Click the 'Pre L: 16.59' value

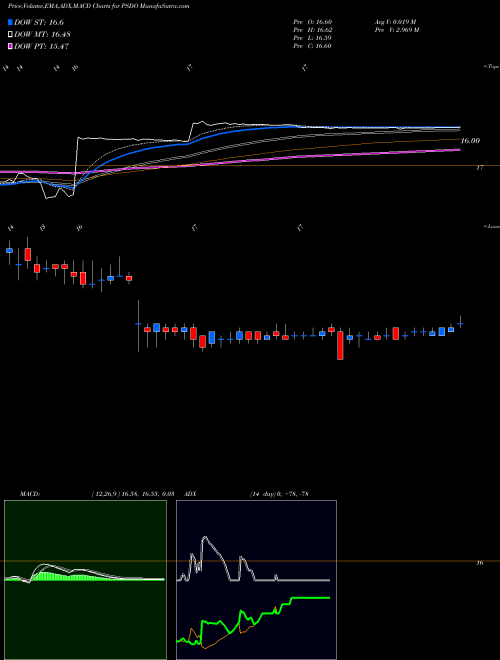[313, 37]
